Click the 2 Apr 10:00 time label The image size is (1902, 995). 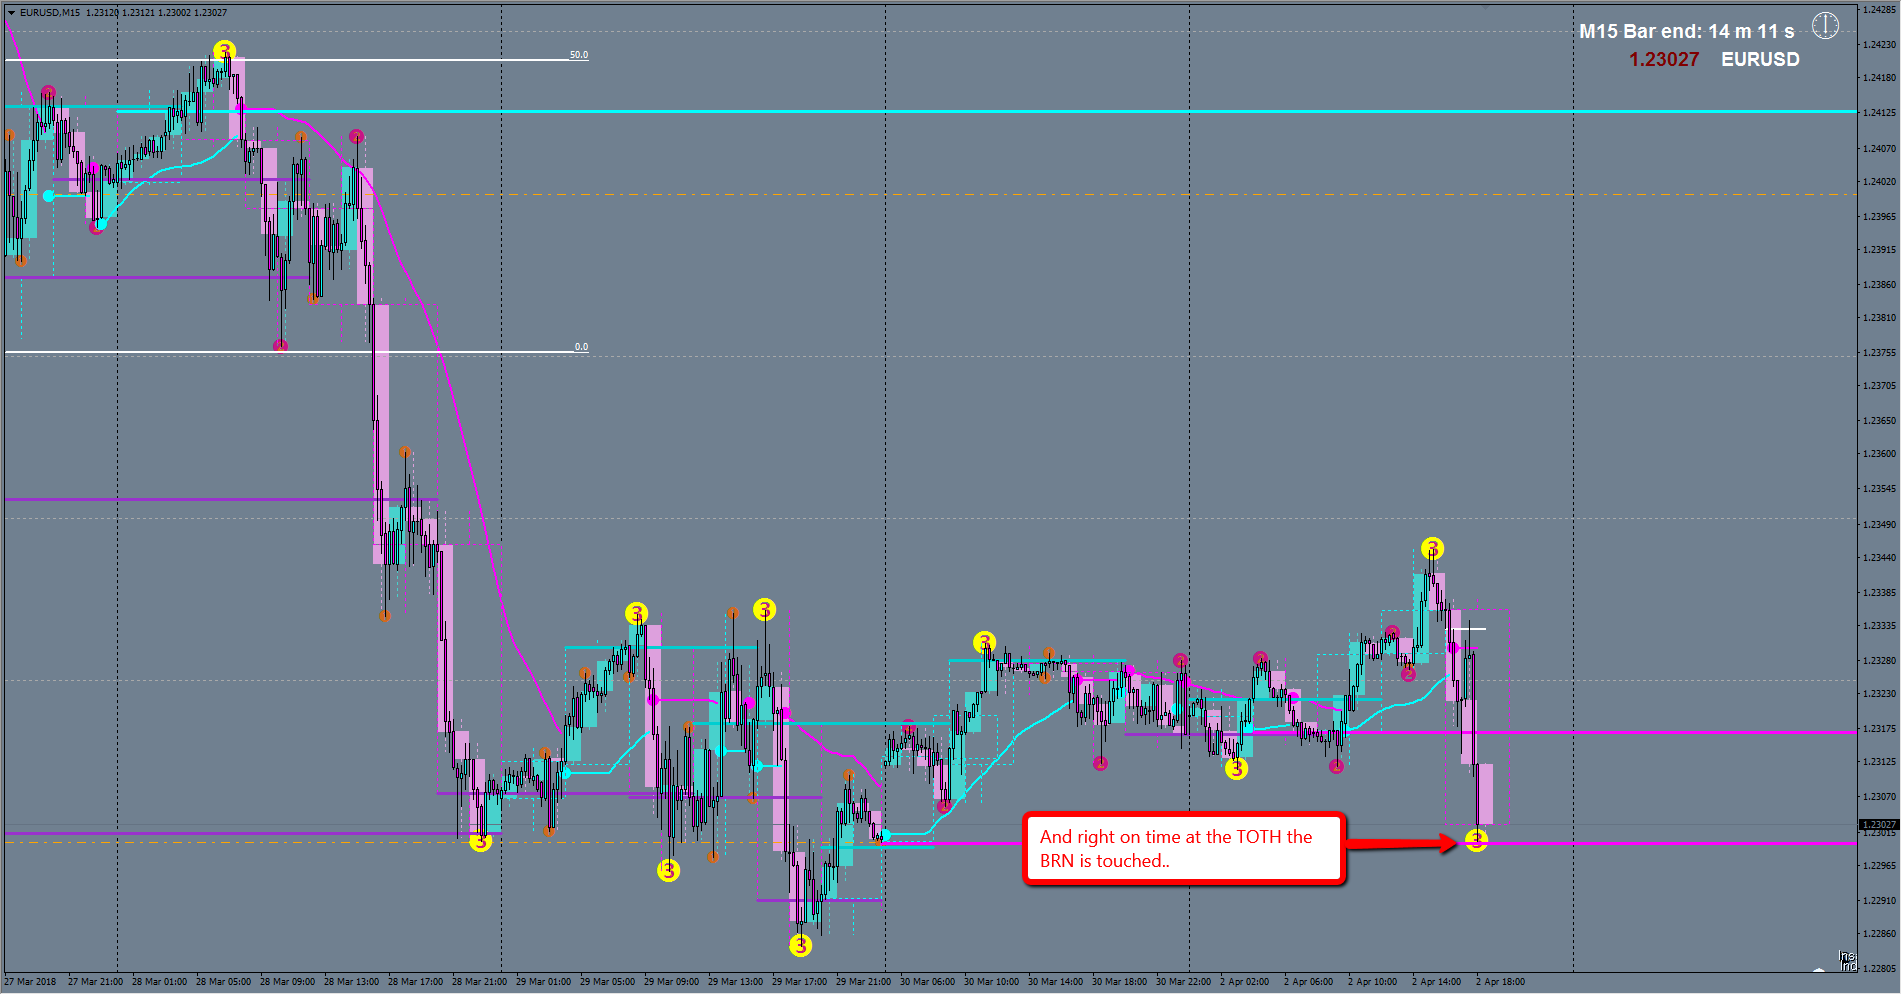pos(1372,982)
